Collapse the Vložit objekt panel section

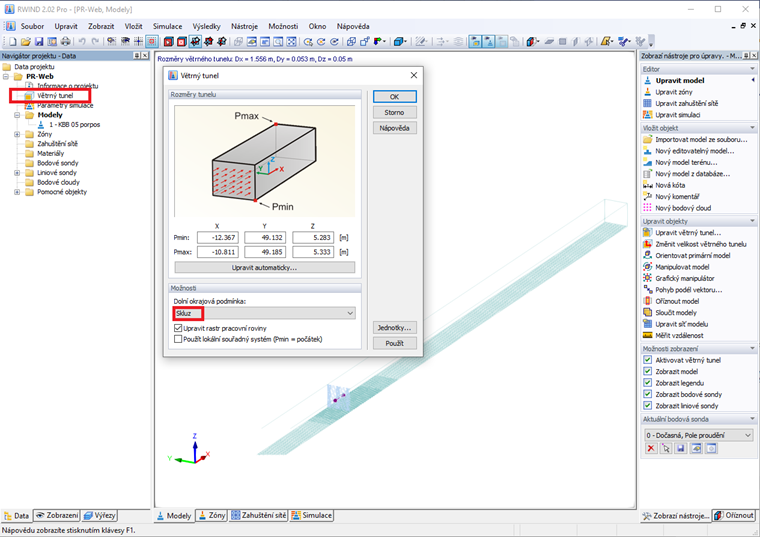click(752, 128)
